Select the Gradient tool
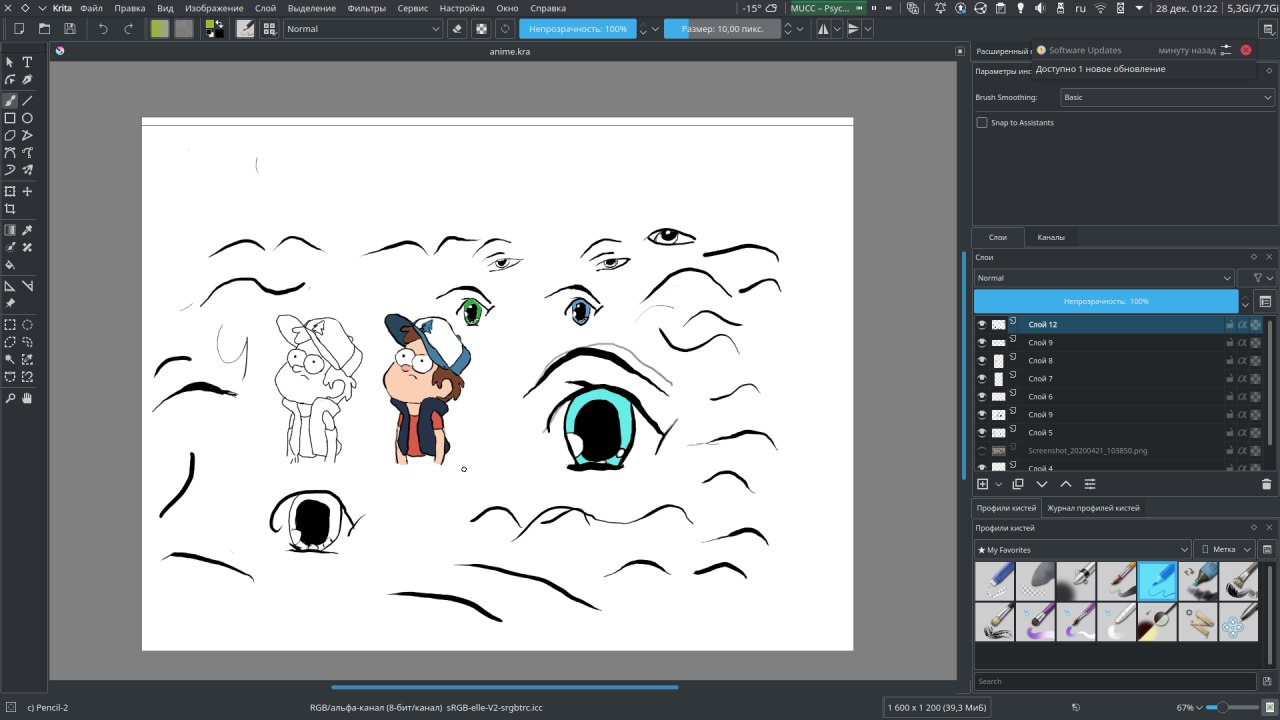 pos(10,230)
